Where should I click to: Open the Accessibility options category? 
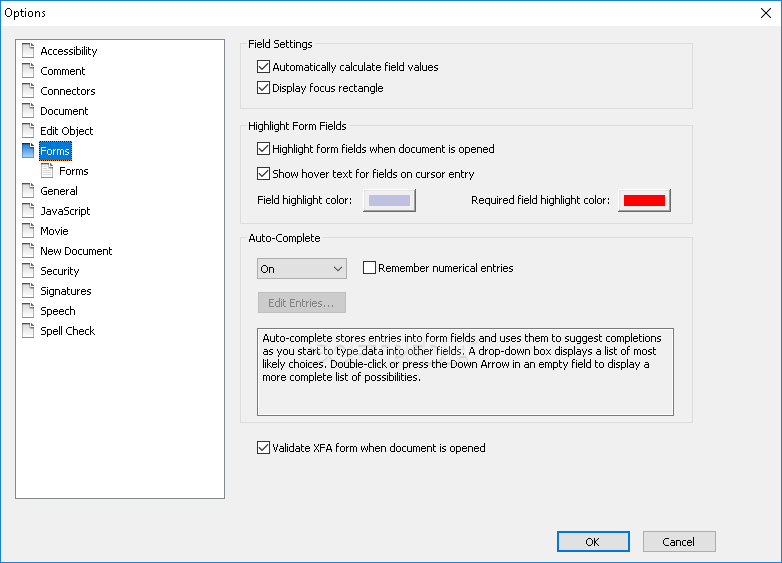click(69, 51)
